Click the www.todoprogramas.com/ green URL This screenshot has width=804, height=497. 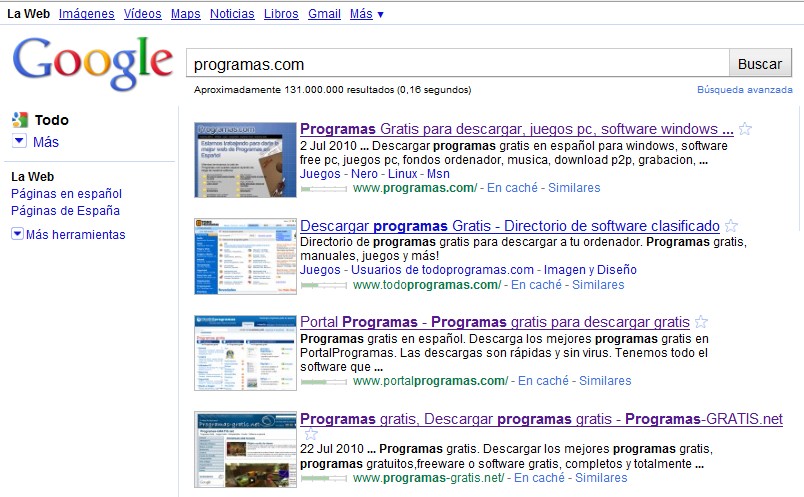click(427, 285)
